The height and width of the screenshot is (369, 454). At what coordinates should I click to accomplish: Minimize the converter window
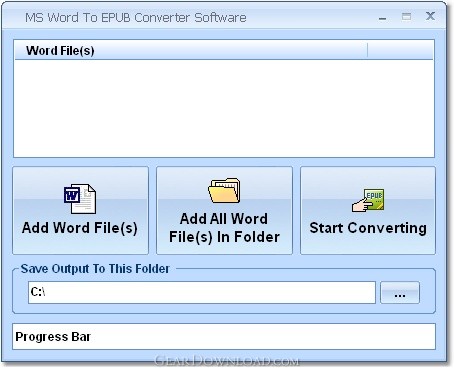click(383, 17)
